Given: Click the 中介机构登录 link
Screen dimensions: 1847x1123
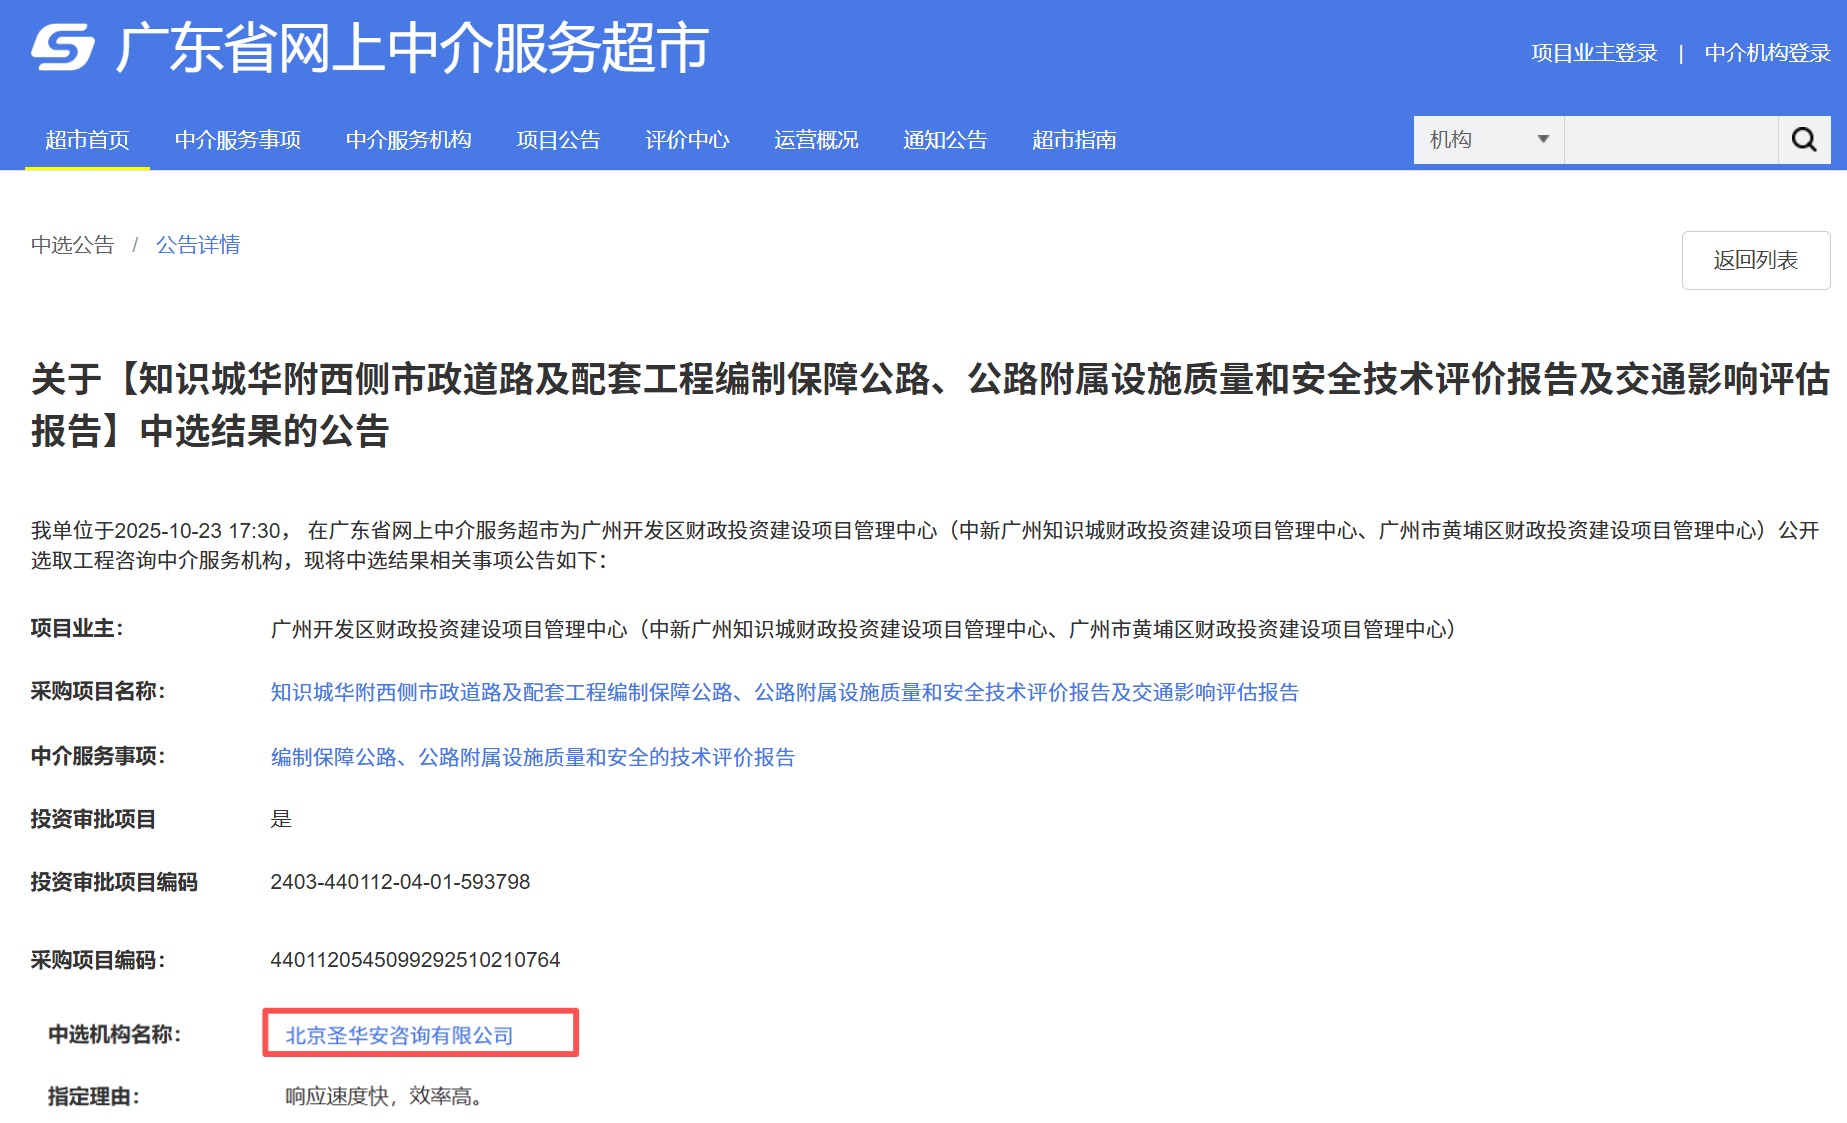Looking at the screenshot, I should click(x=1767, y=53).
